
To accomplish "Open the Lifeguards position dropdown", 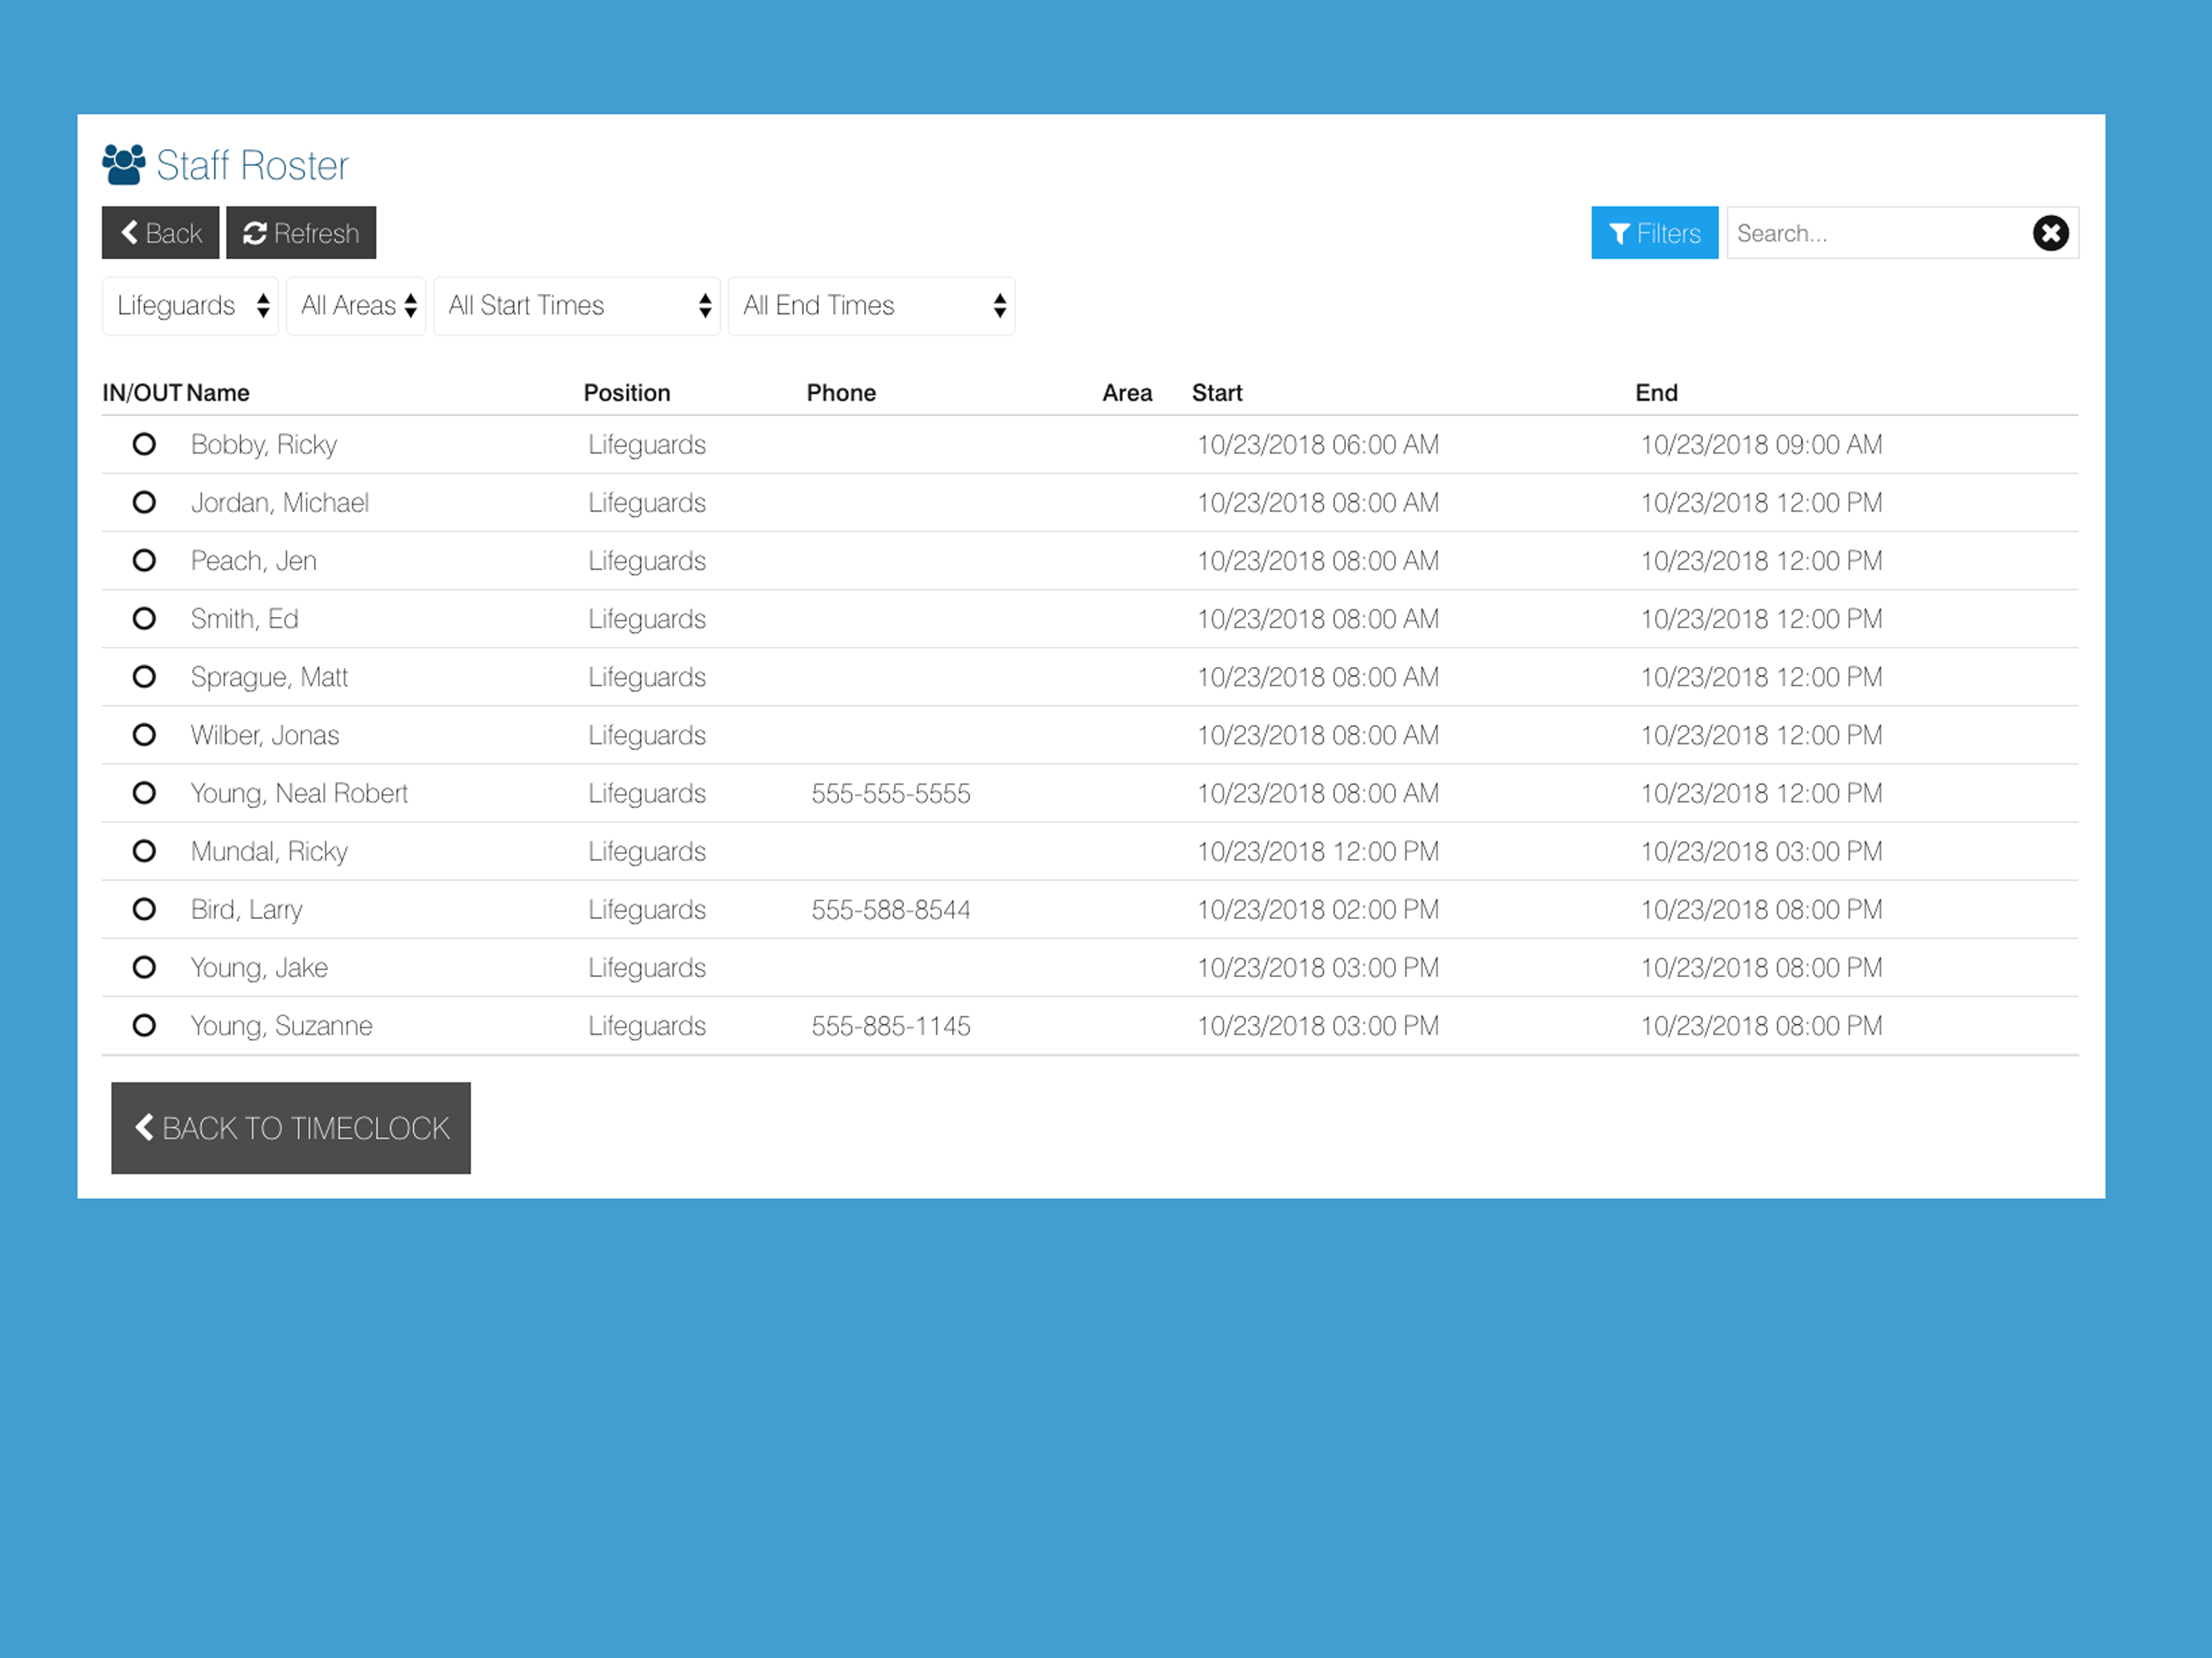I will pos(190,306).
